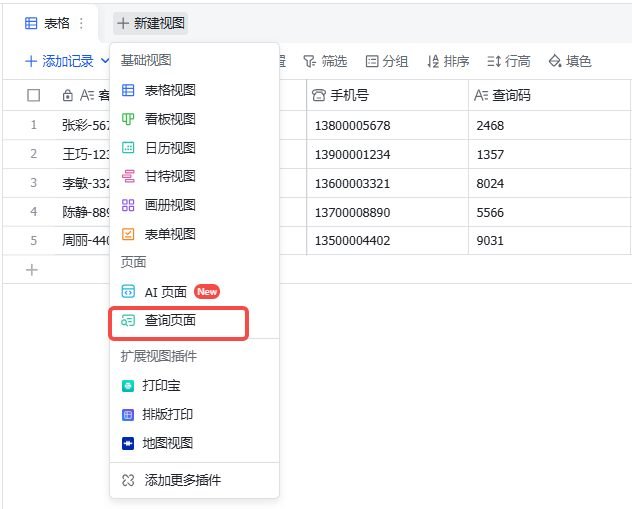Click the plus to add a new row
632x509 pixels.
coord(32,270)
